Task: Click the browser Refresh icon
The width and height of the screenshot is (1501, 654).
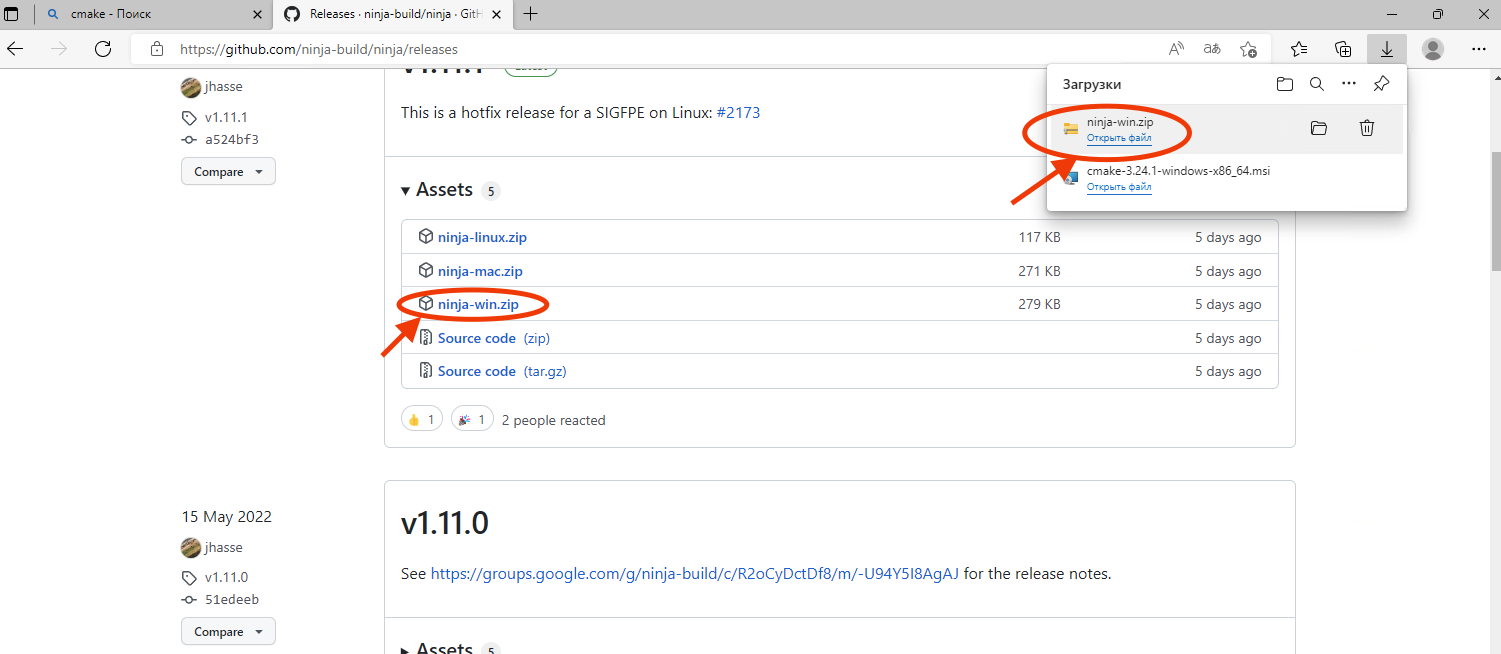Action: coord(102,49)
